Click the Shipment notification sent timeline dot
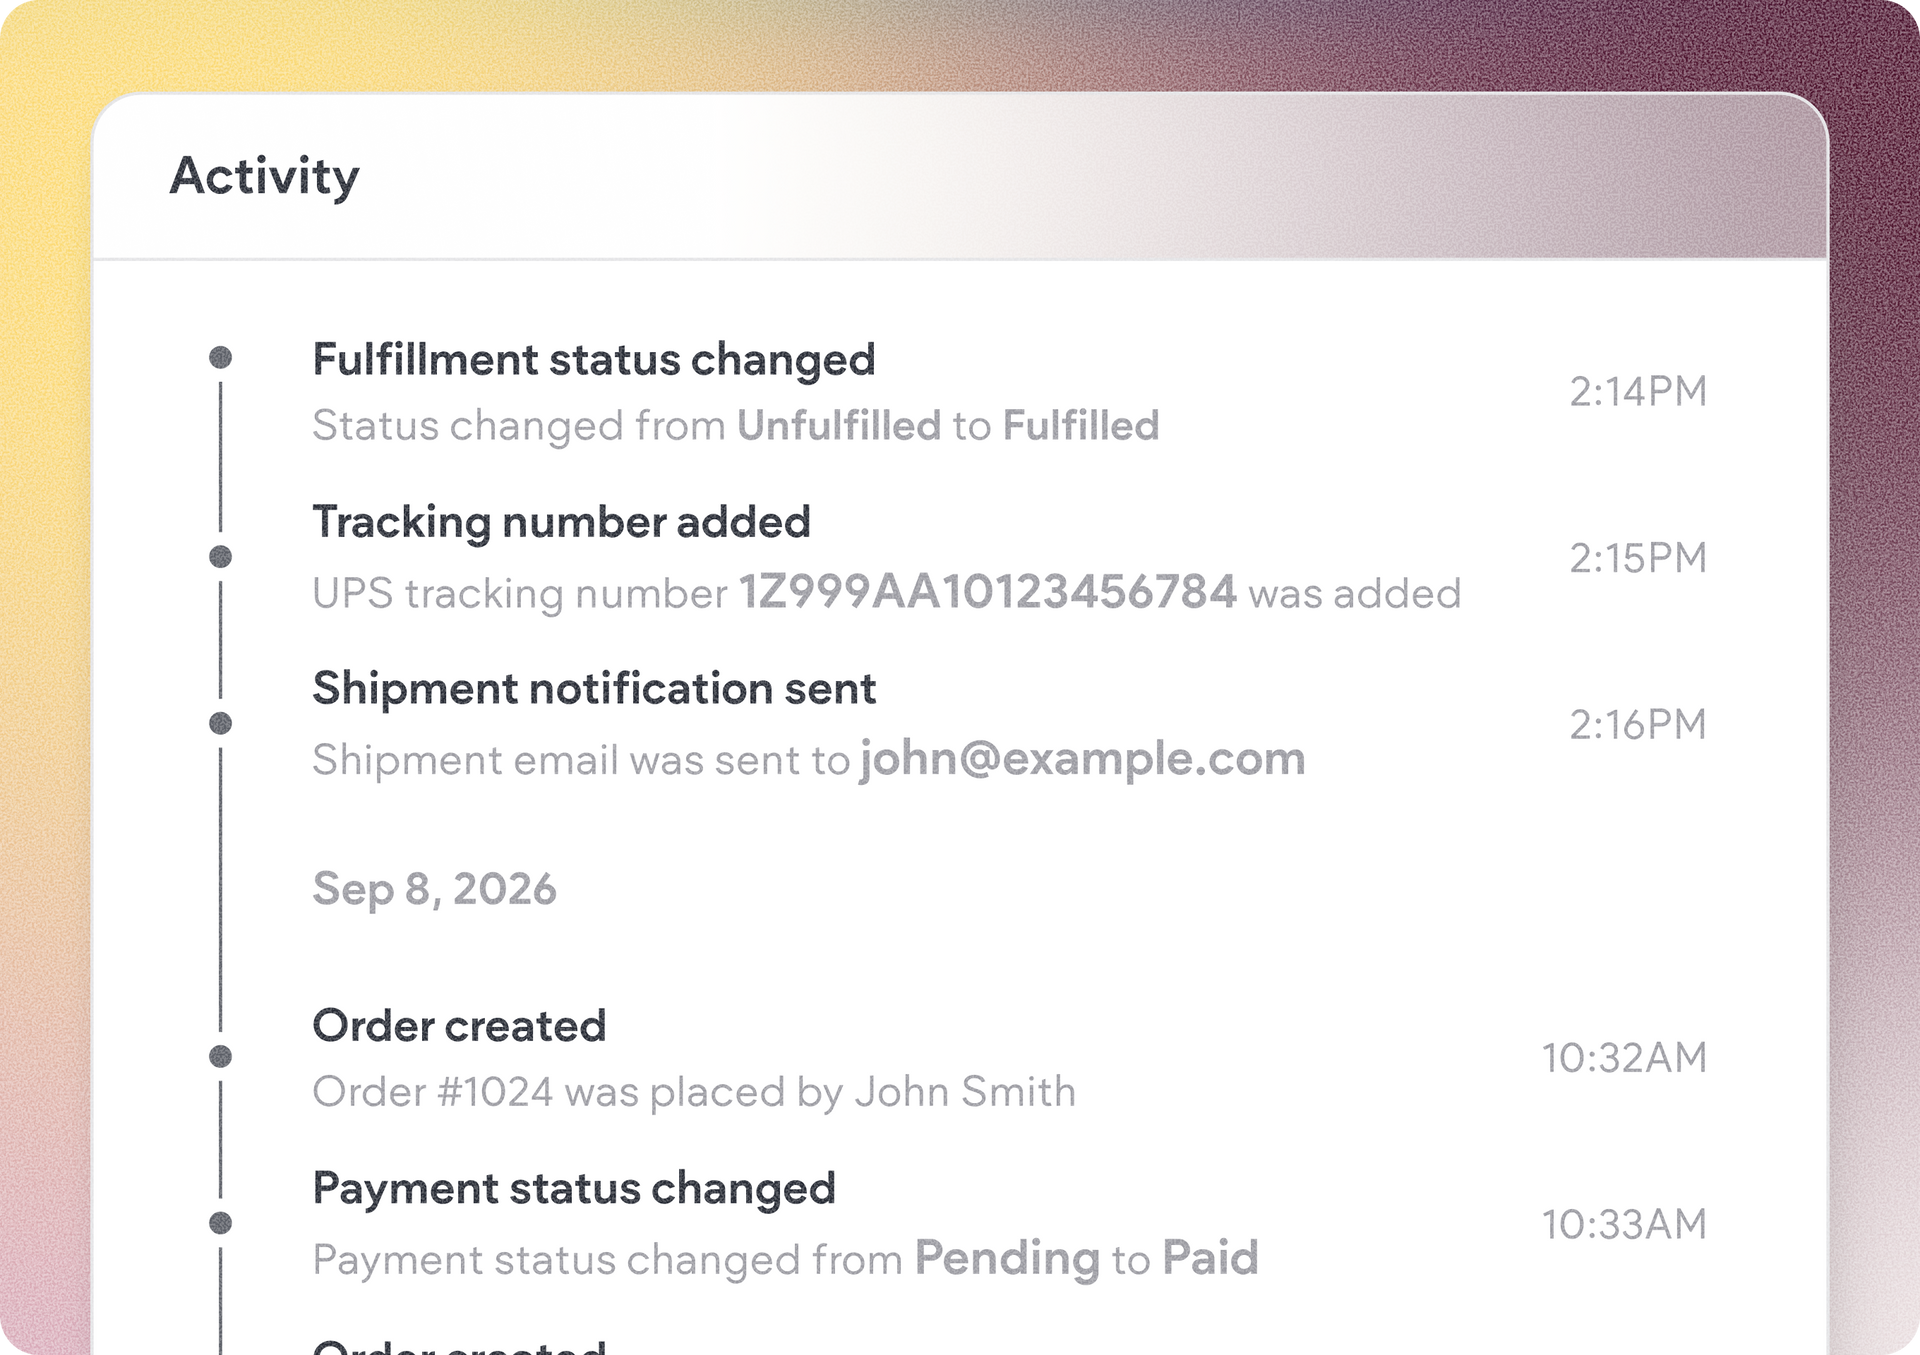This screenshot has height=1355, width=1920. [x=221, y=723]
